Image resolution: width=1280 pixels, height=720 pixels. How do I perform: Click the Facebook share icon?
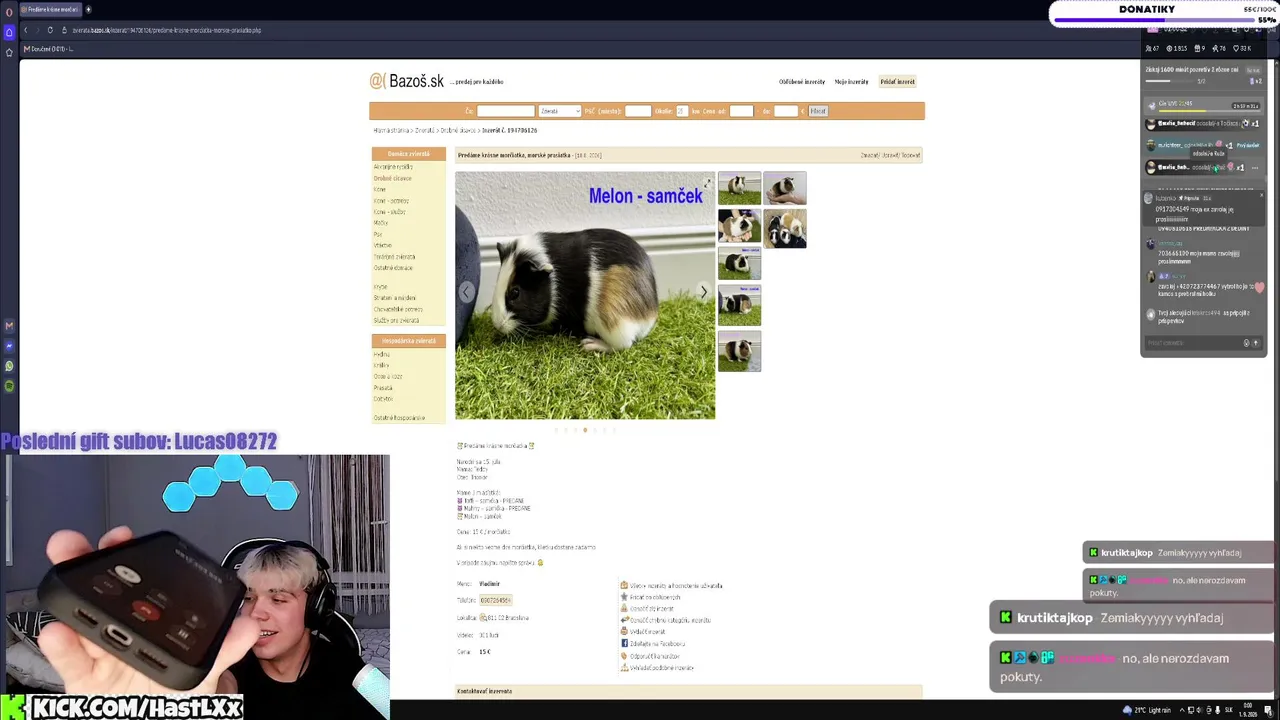624,643
